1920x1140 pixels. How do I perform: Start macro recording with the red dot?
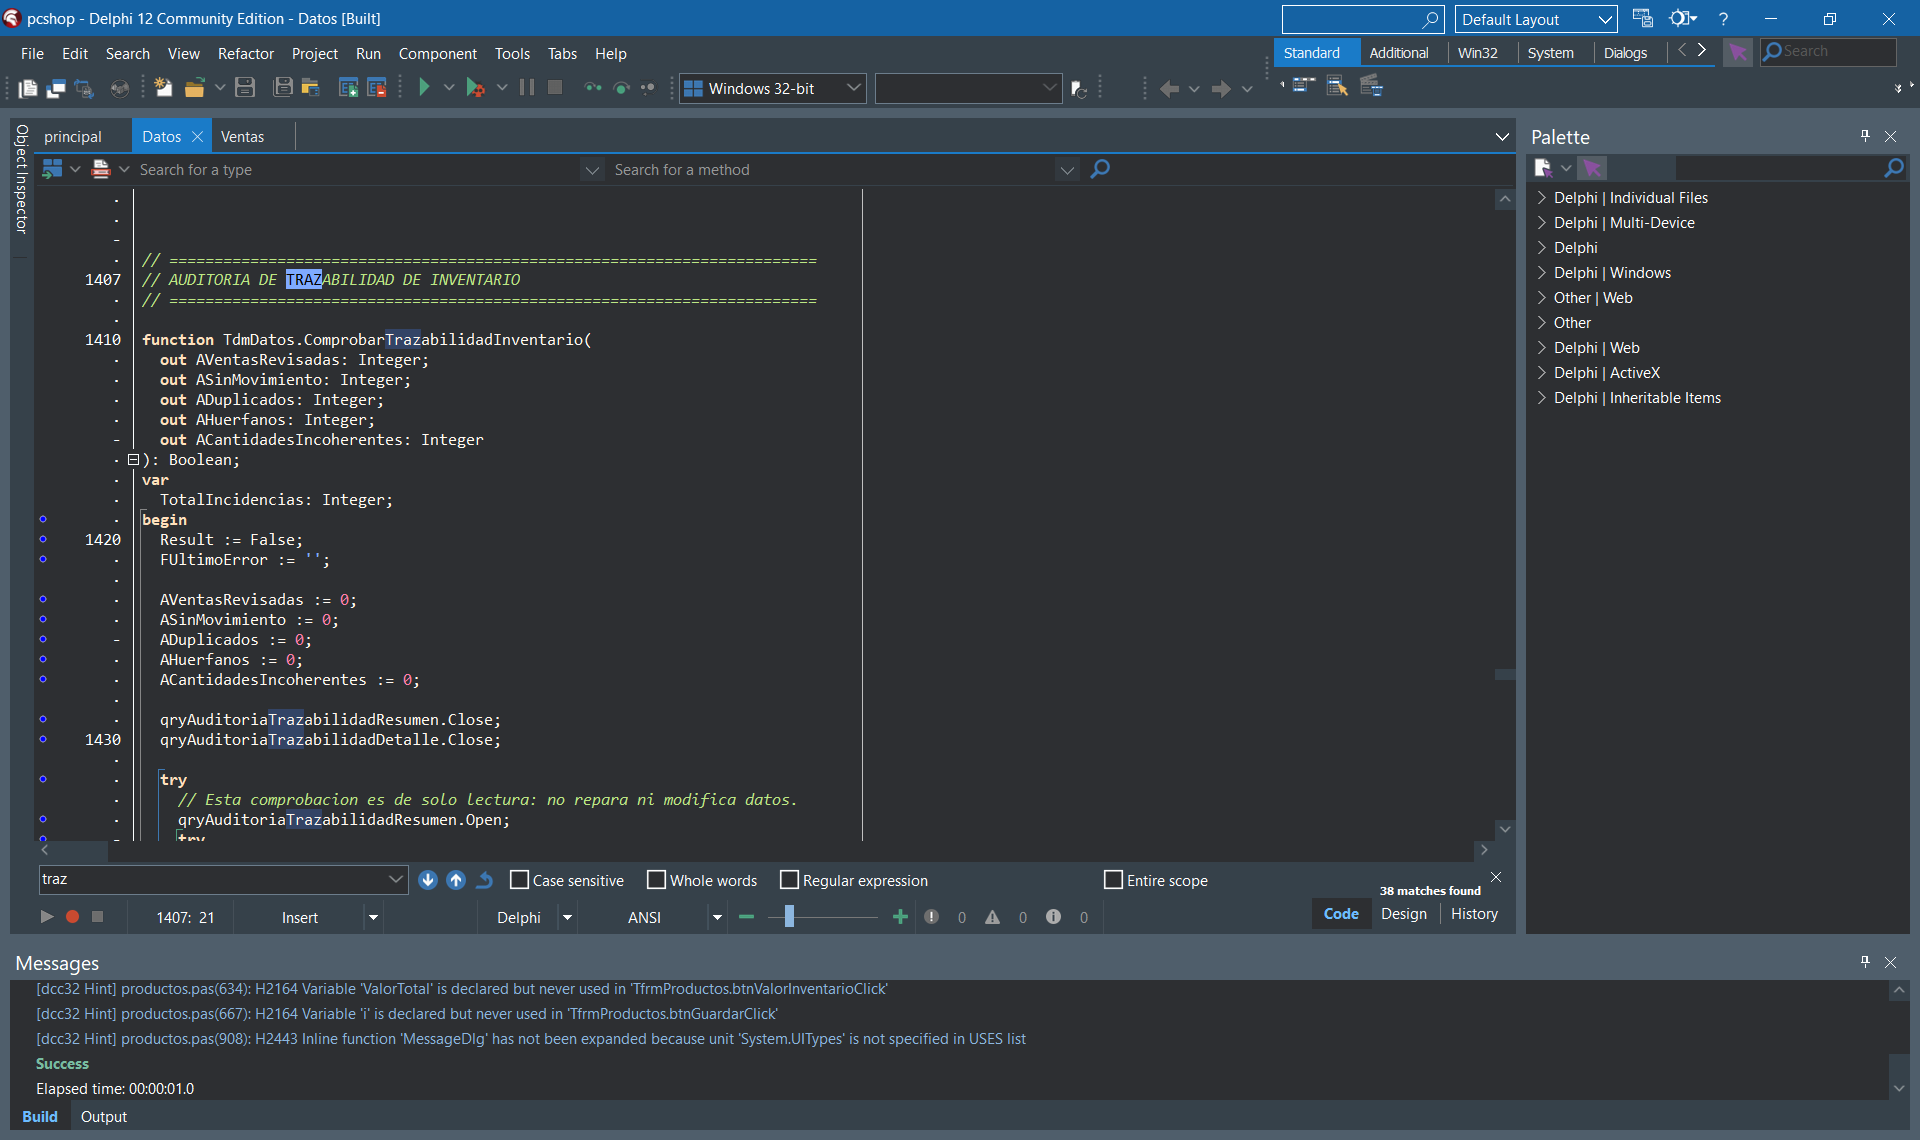[72, 916]
